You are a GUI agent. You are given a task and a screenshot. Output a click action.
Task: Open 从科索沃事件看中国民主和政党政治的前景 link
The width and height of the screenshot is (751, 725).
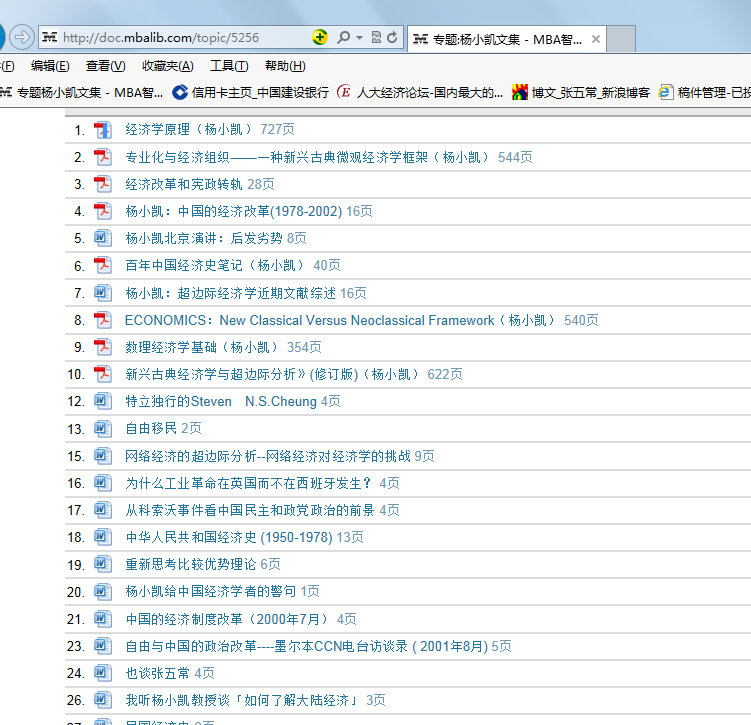pyautogui.click(x=250, y=510)
